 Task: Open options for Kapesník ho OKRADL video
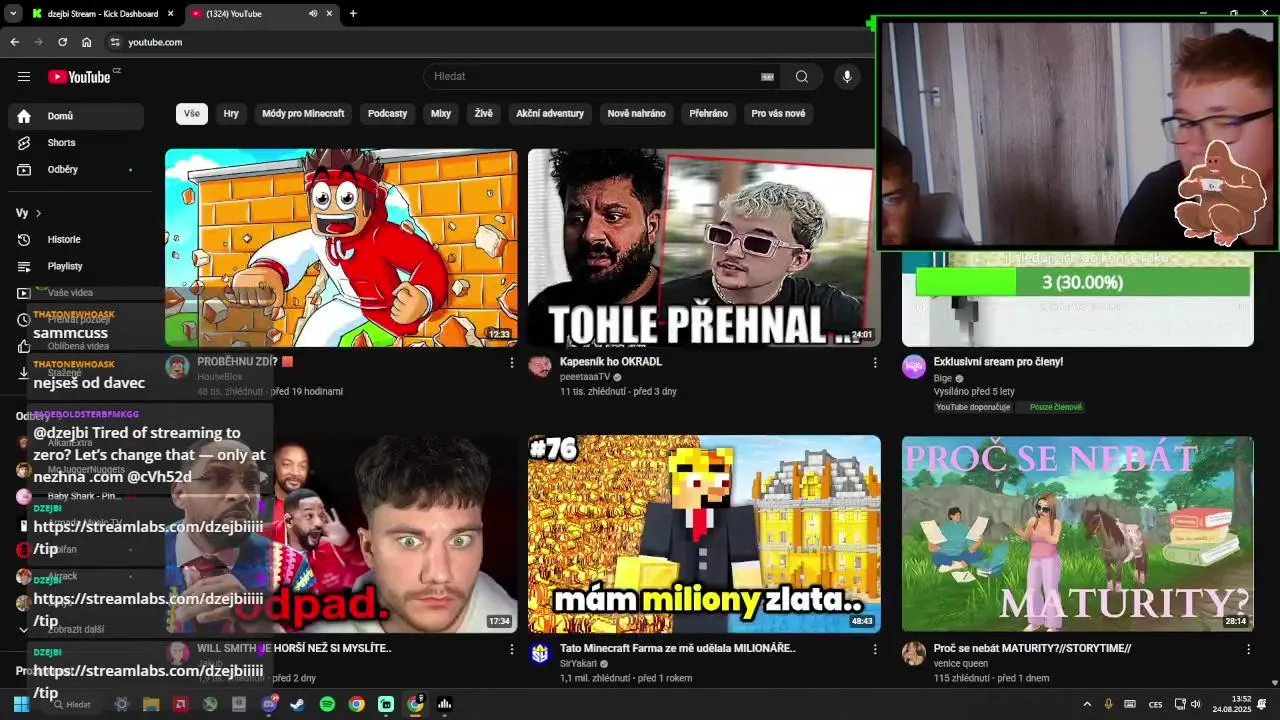[875, 363]
